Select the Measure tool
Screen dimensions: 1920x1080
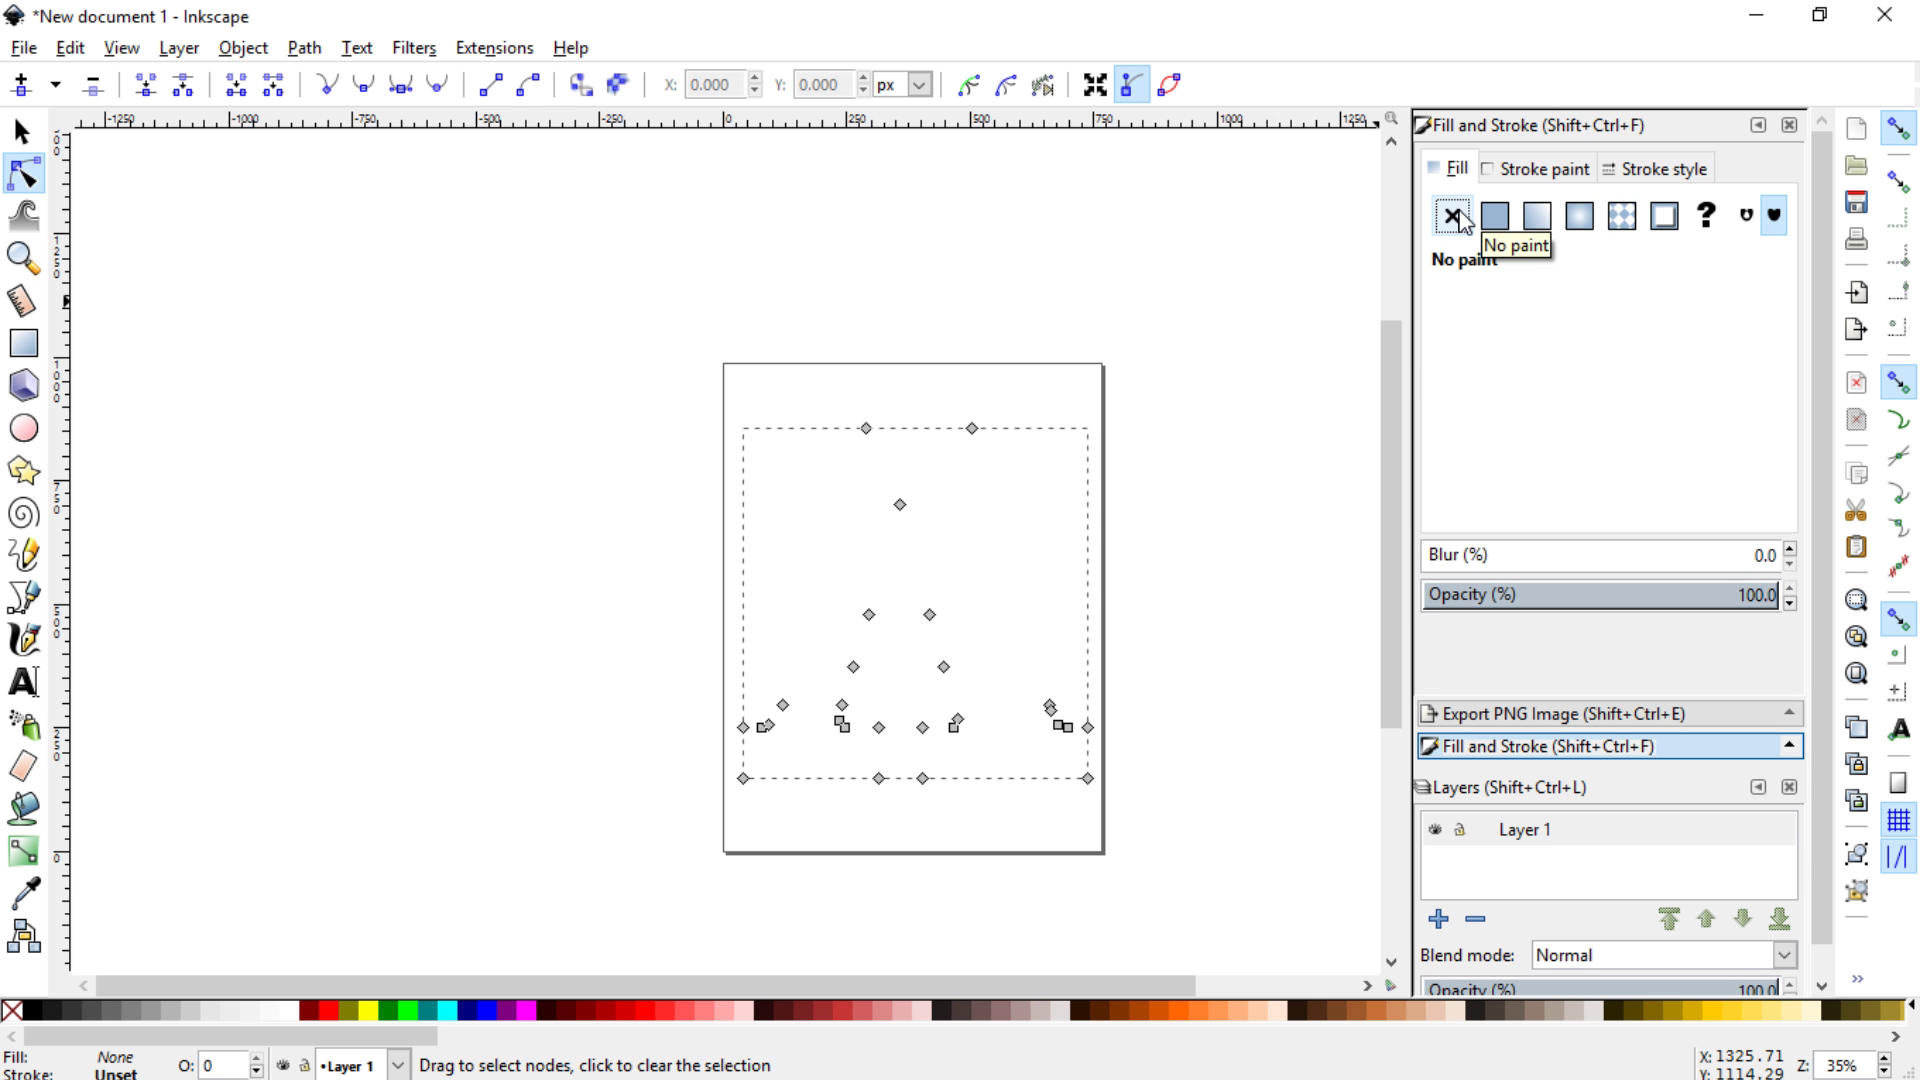22,300
